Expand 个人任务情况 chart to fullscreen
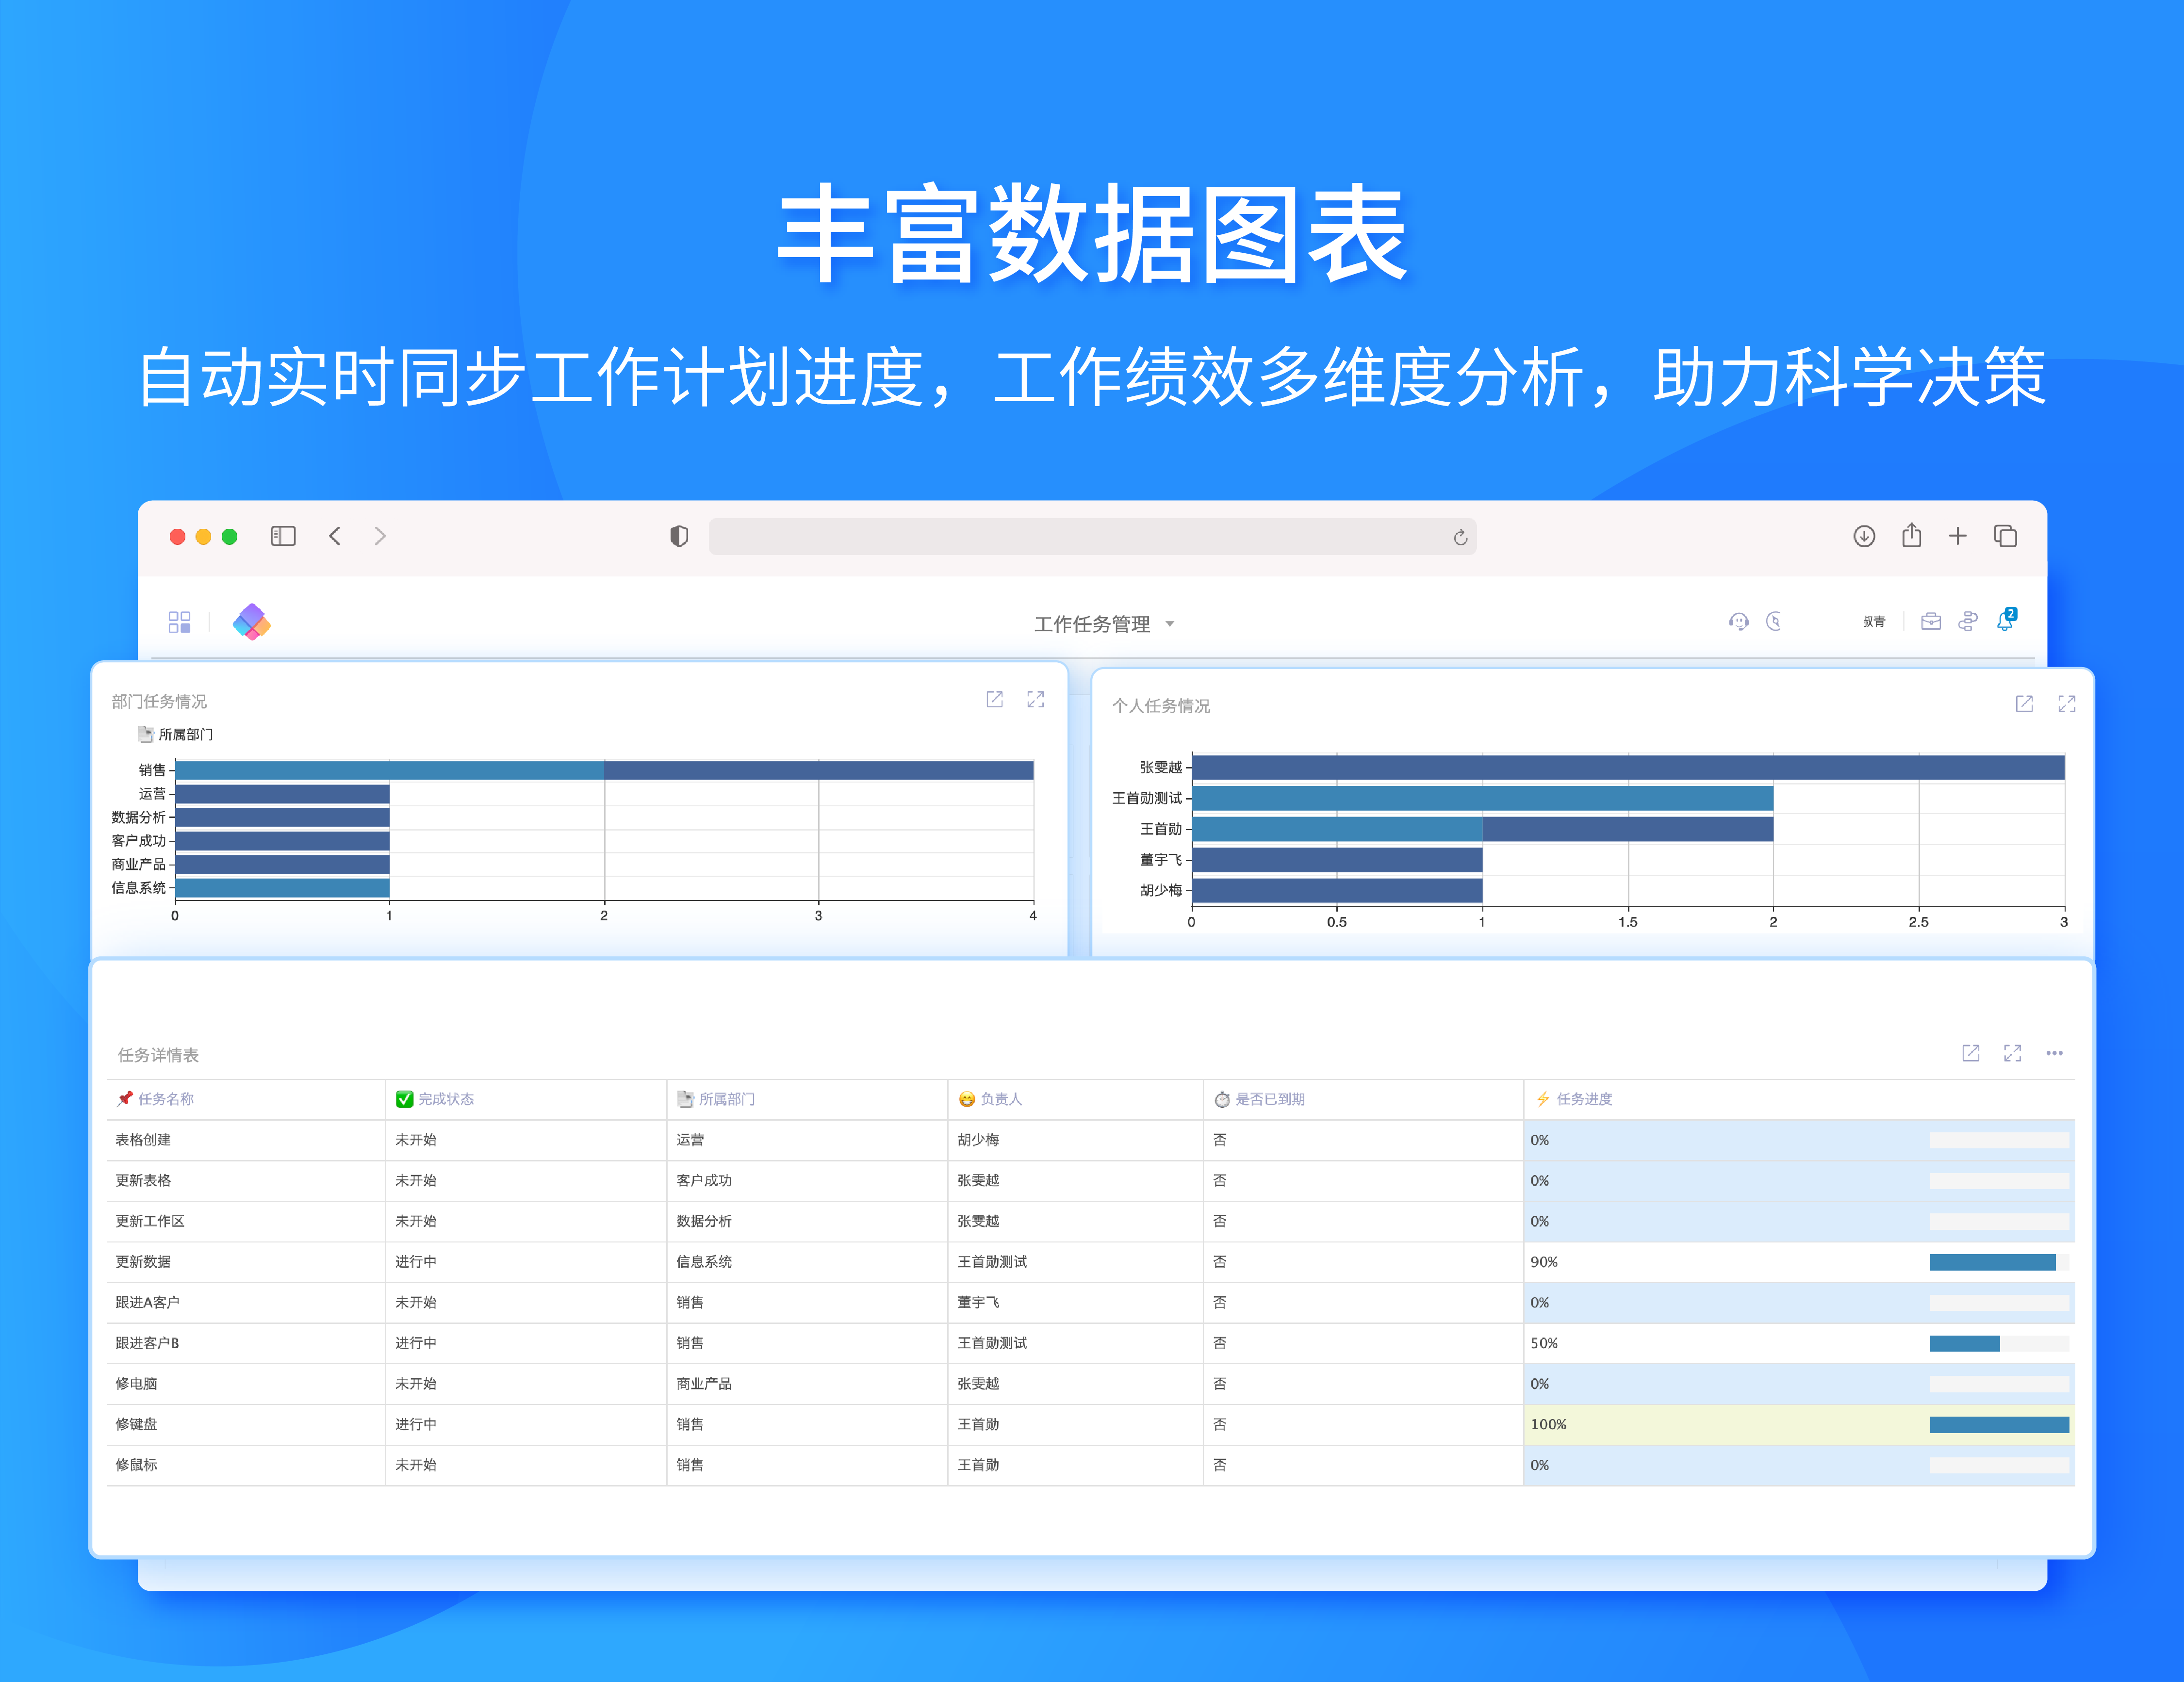This screenshot has width=2184, height=1682. point(2067,704)
